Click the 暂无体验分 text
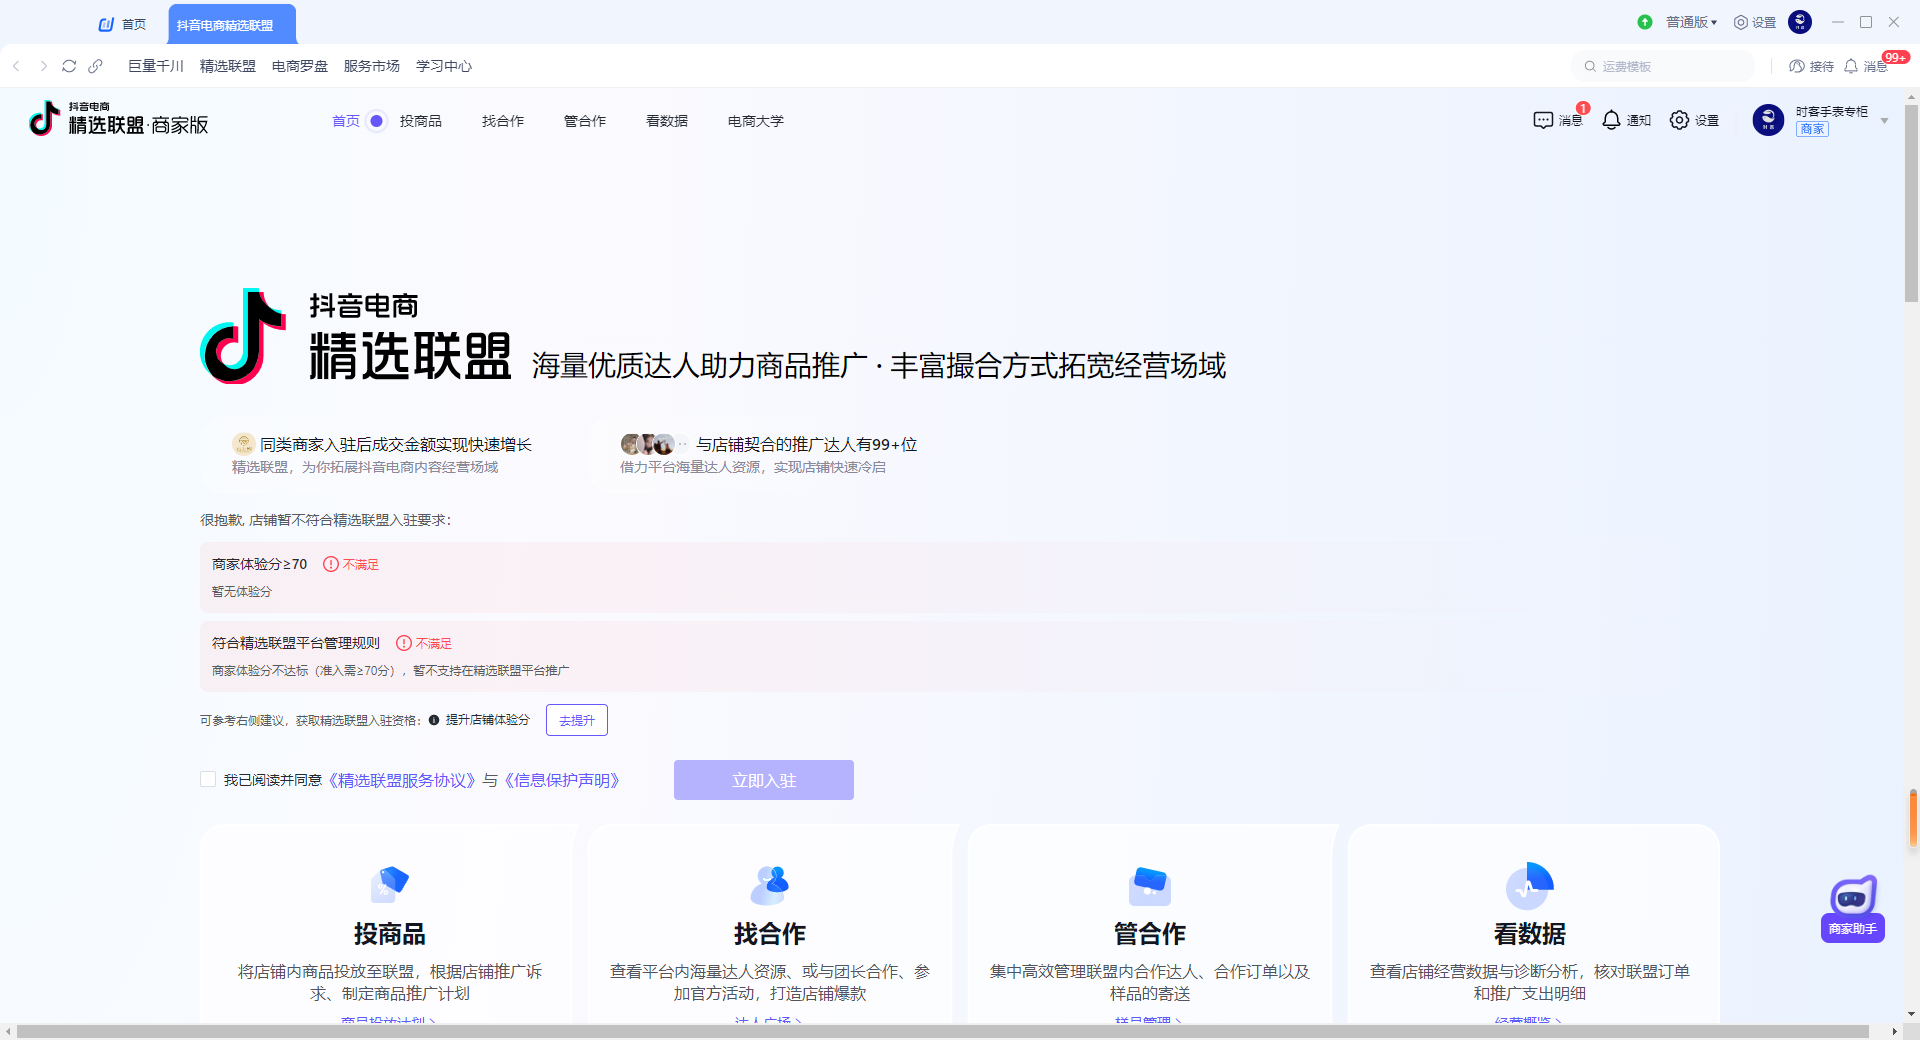Image resolution: width=1920 pixels, height=1040 pixels. click(242, 591)
